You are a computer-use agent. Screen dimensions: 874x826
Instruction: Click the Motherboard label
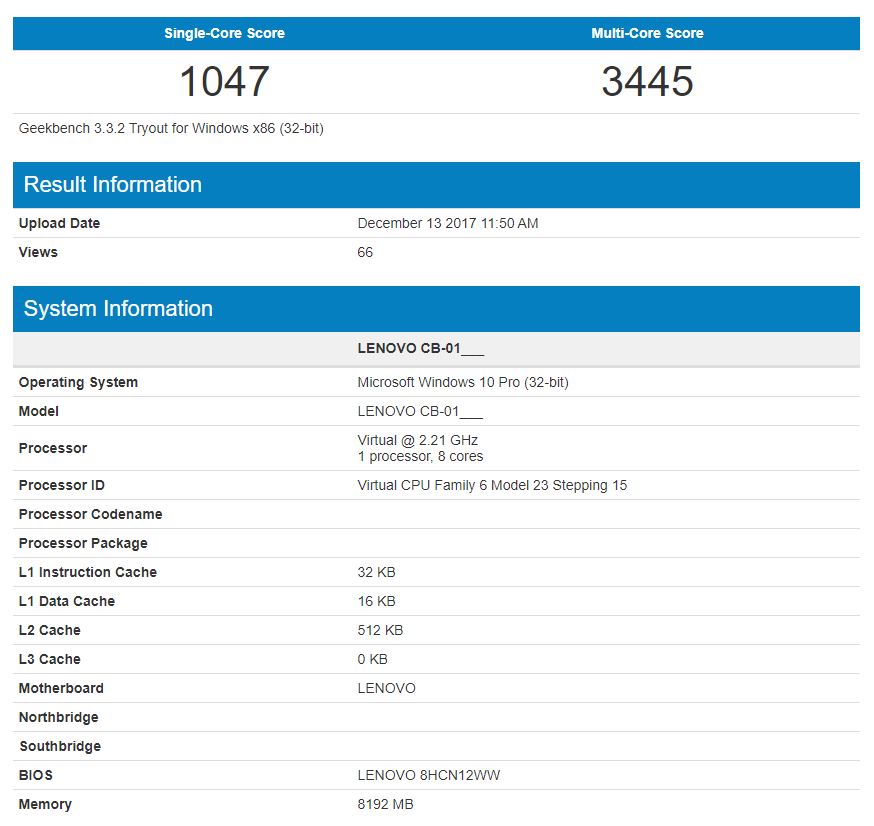coord(61,688)
